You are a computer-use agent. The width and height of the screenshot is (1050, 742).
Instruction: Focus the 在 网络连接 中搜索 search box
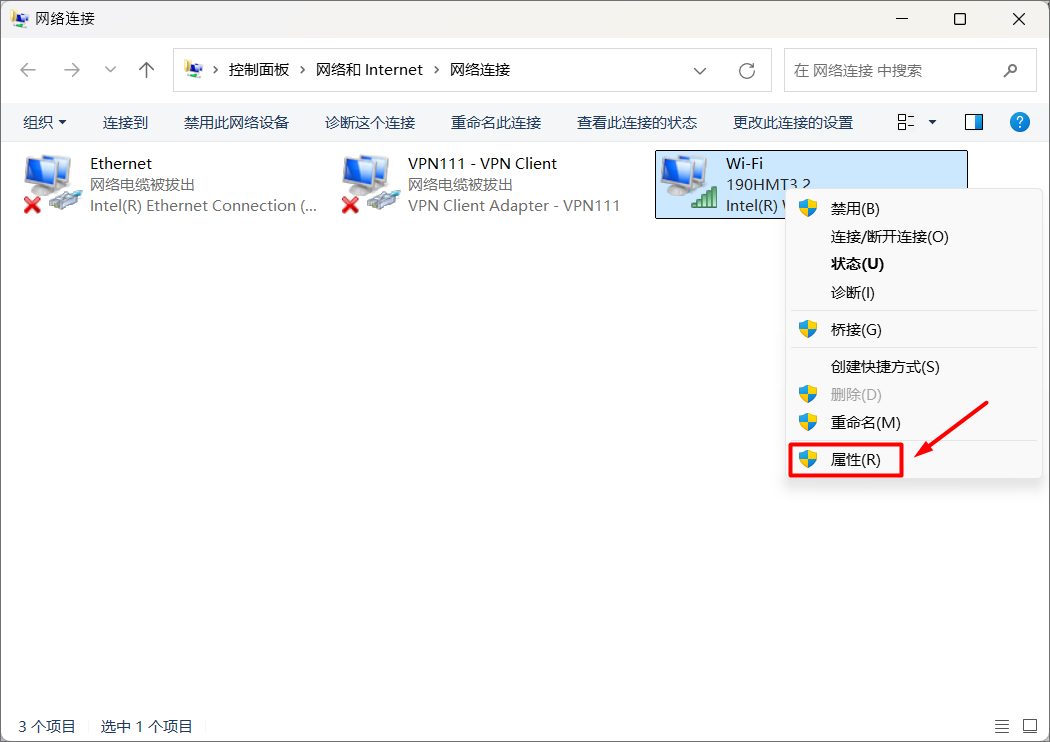pos(911,70)
